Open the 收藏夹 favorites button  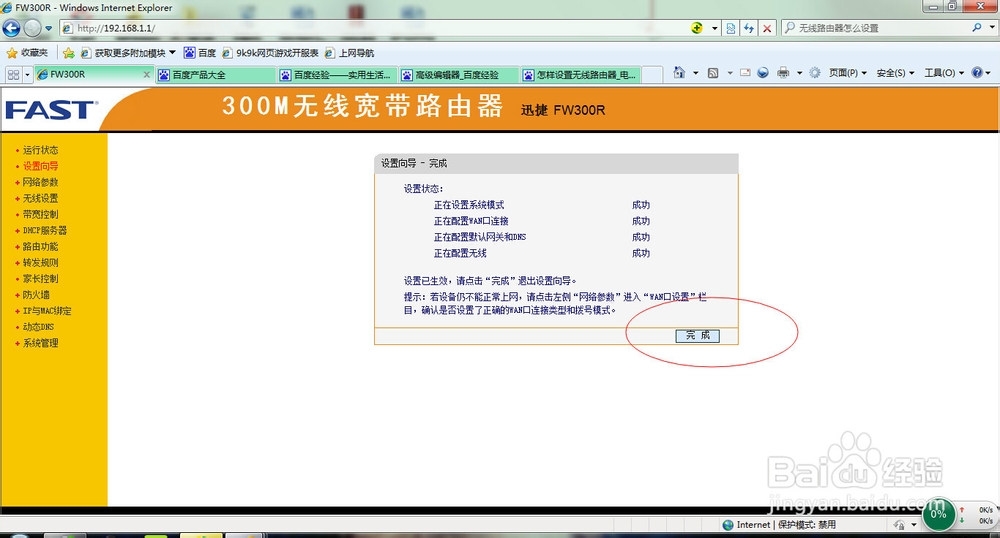[27, 53]
